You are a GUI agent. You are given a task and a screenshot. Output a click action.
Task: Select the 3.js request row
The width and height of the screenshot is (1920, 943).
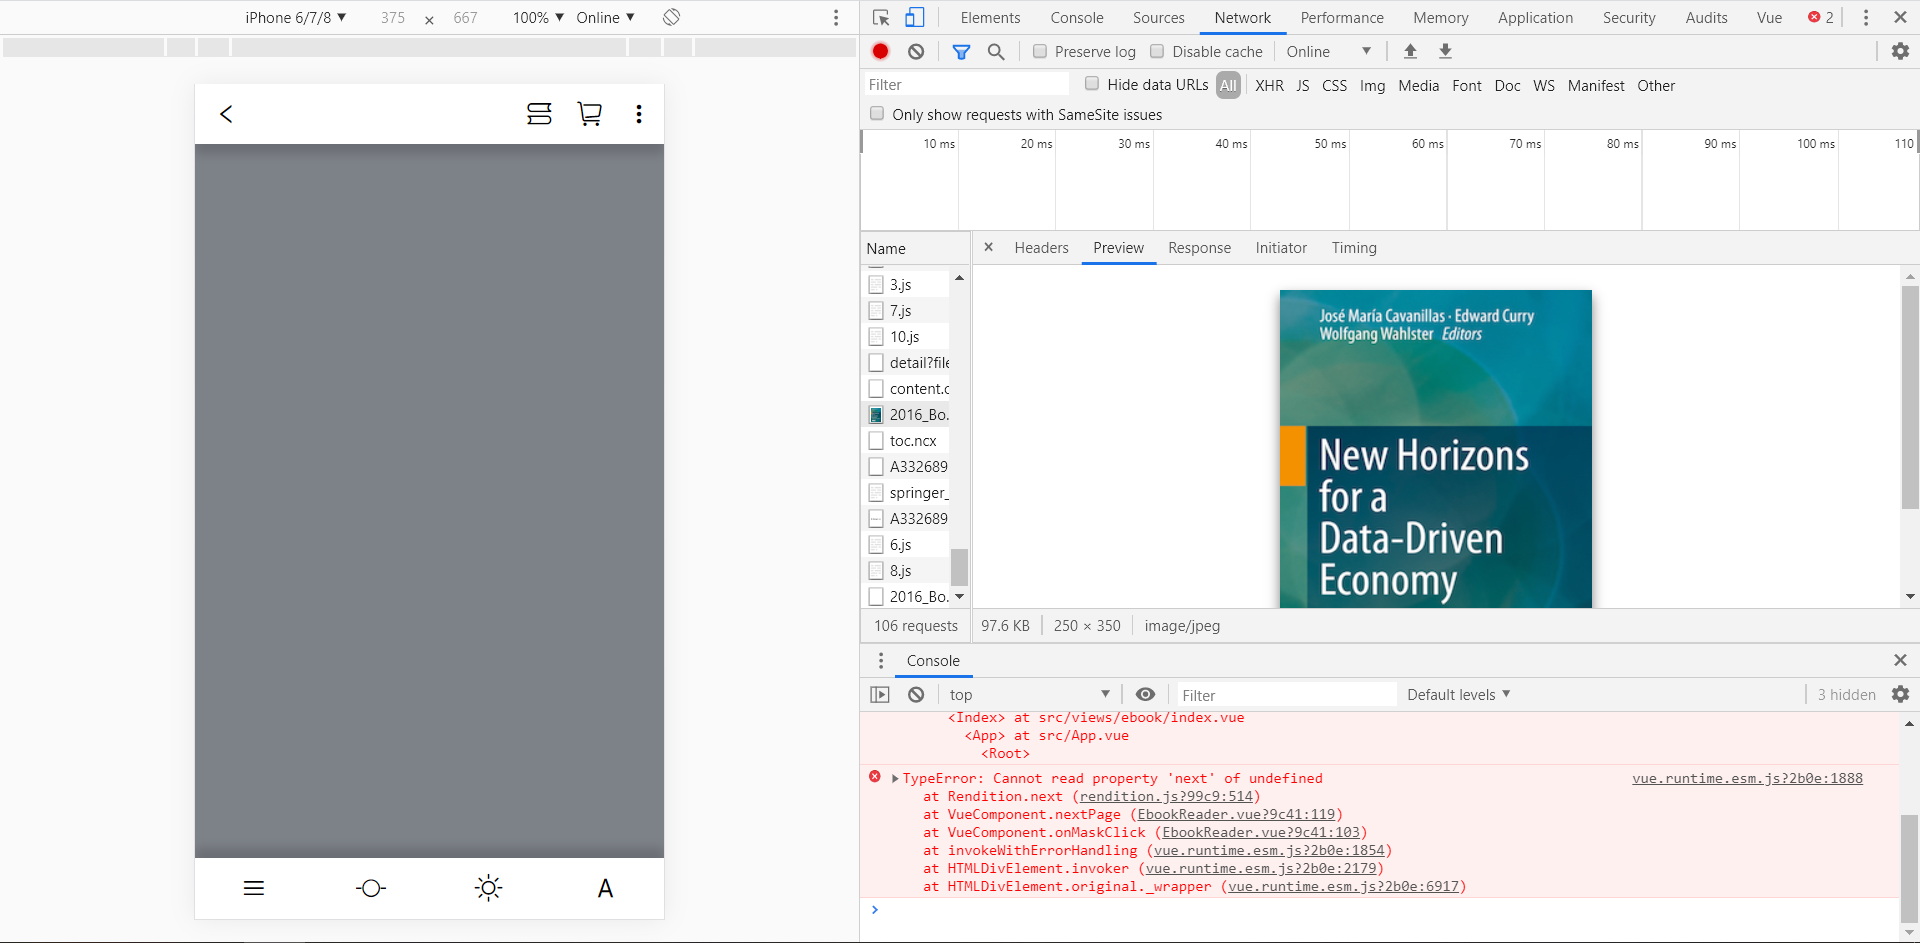click(907, 284)
